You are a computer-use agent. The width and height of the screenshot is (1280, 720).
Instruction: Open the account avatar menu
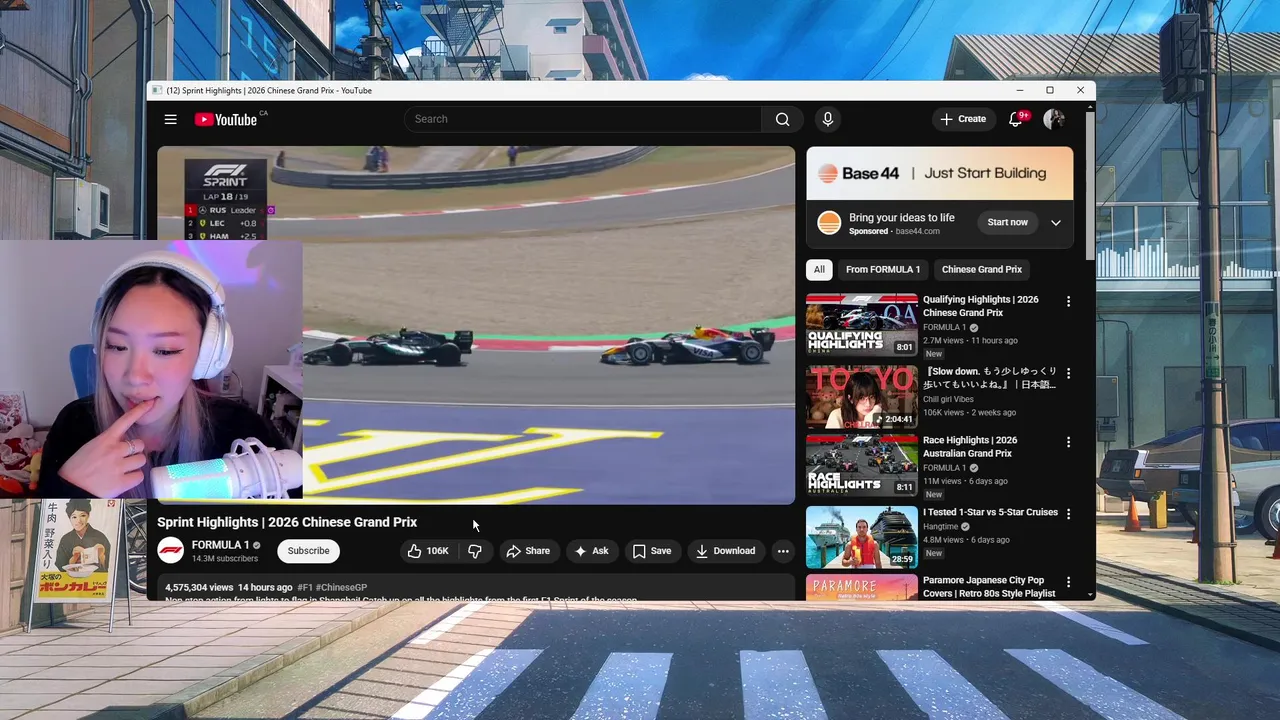[x=1053, y=119]
